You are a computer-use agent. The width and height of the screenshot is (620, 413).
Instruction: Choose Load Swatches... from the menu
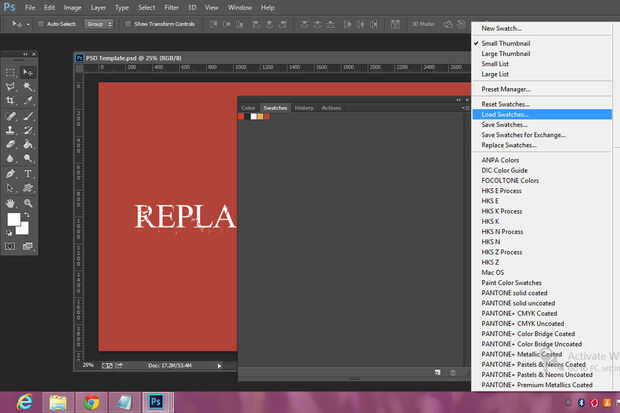coord(505,115)
